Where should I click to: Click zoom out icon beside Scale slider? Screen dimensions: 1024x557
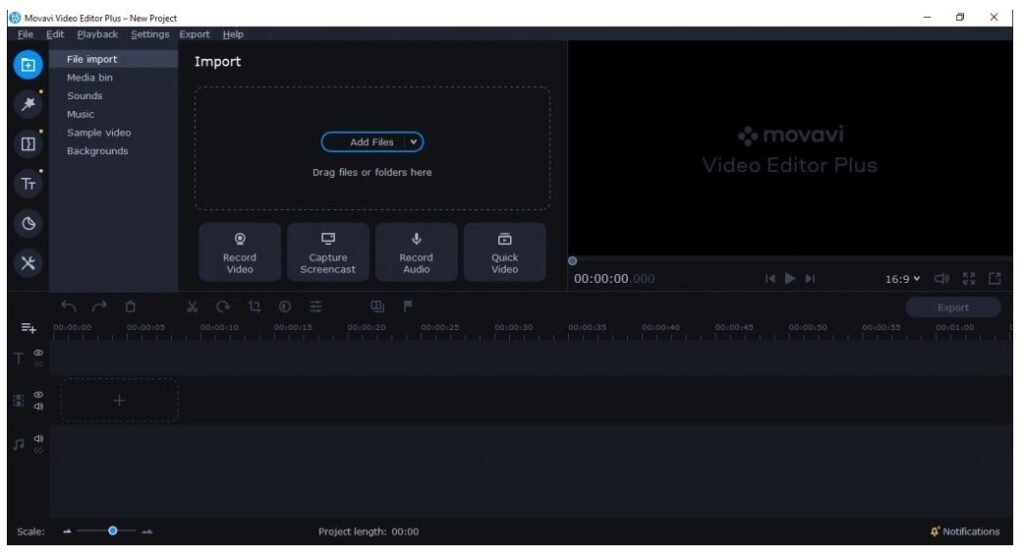[x=67, y=532]
